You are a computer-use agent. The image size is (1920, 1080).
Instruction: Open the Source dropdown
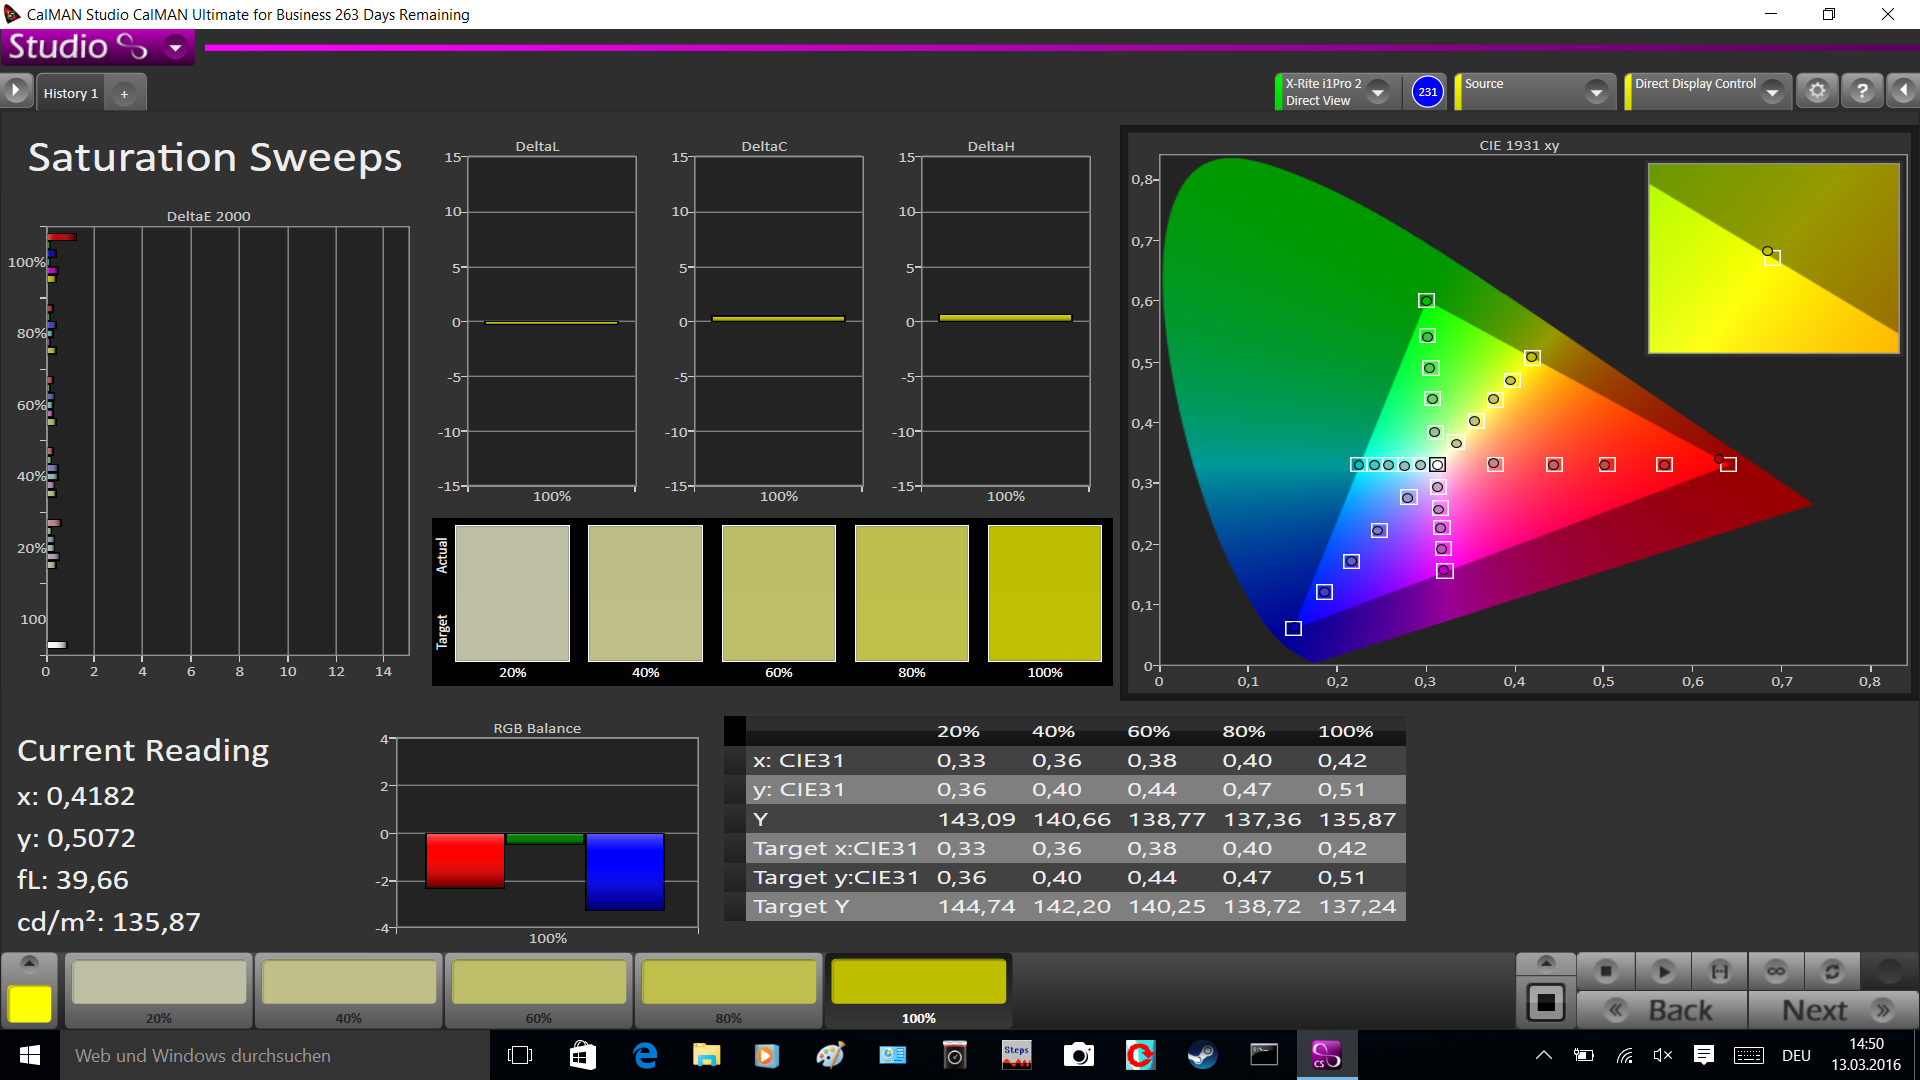1596,92
